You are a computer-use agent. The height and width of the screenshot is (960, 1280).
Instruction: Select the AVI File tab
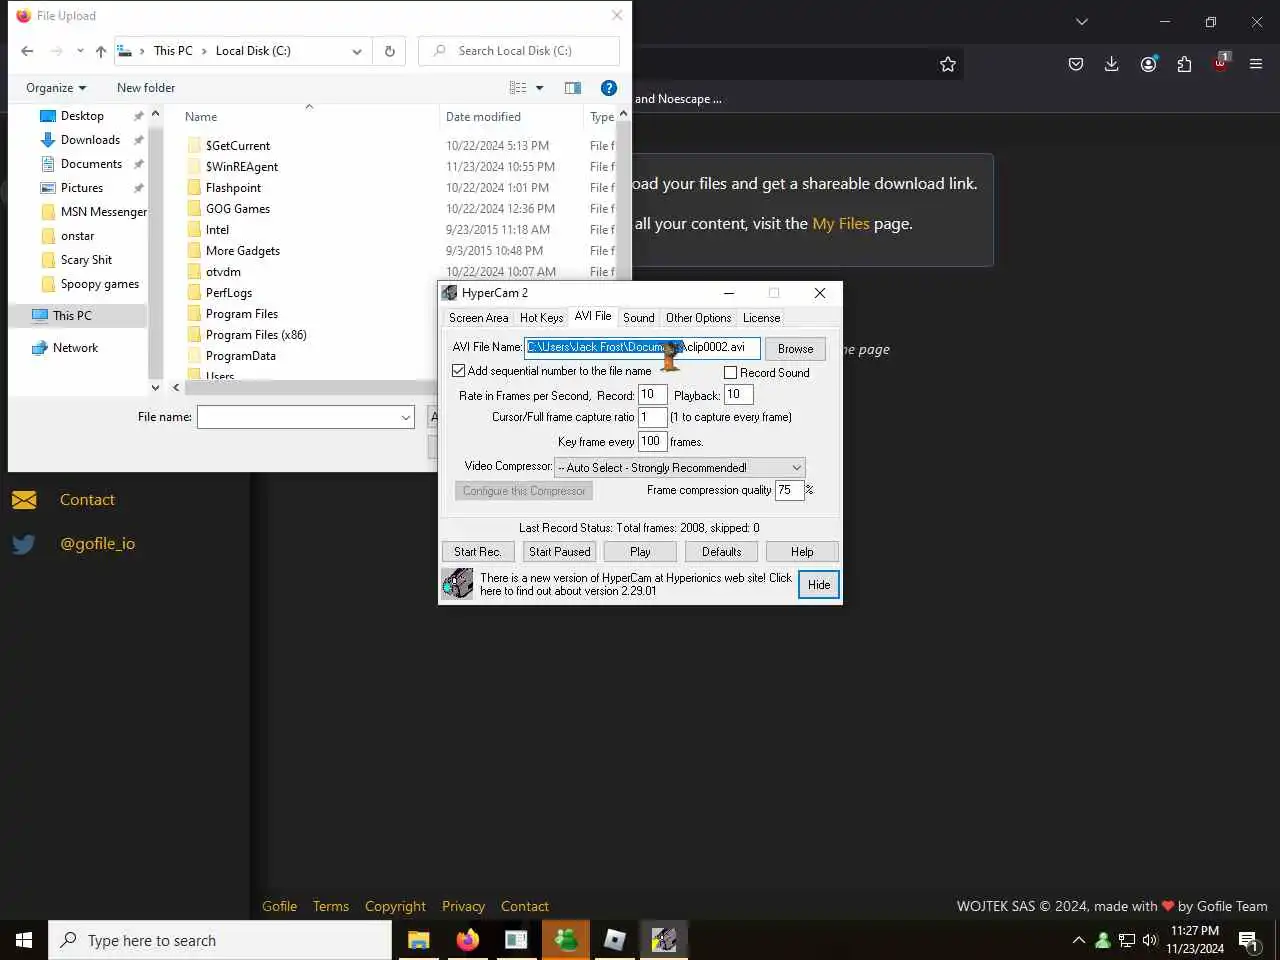(593, 316)
